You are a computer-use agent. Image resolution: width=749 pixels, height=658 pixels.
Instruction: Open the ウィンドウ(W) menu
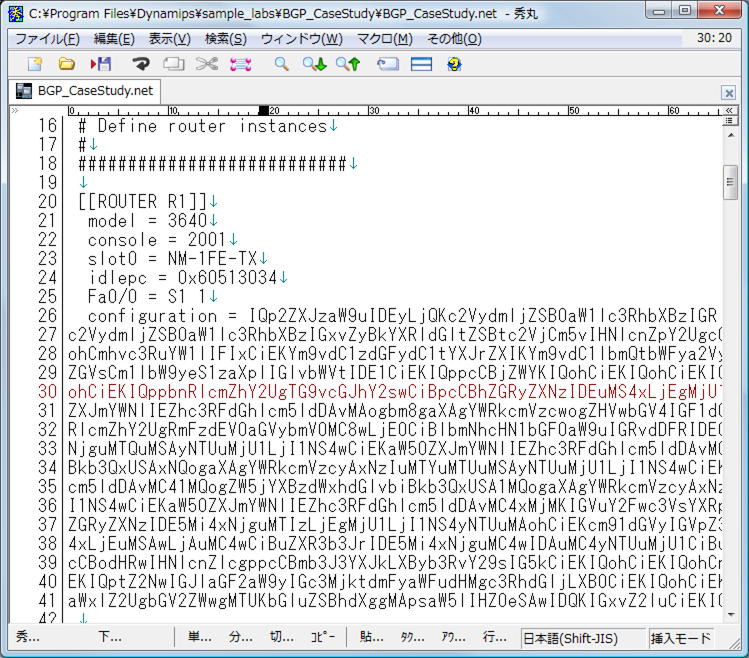click(x=301, y=39)
